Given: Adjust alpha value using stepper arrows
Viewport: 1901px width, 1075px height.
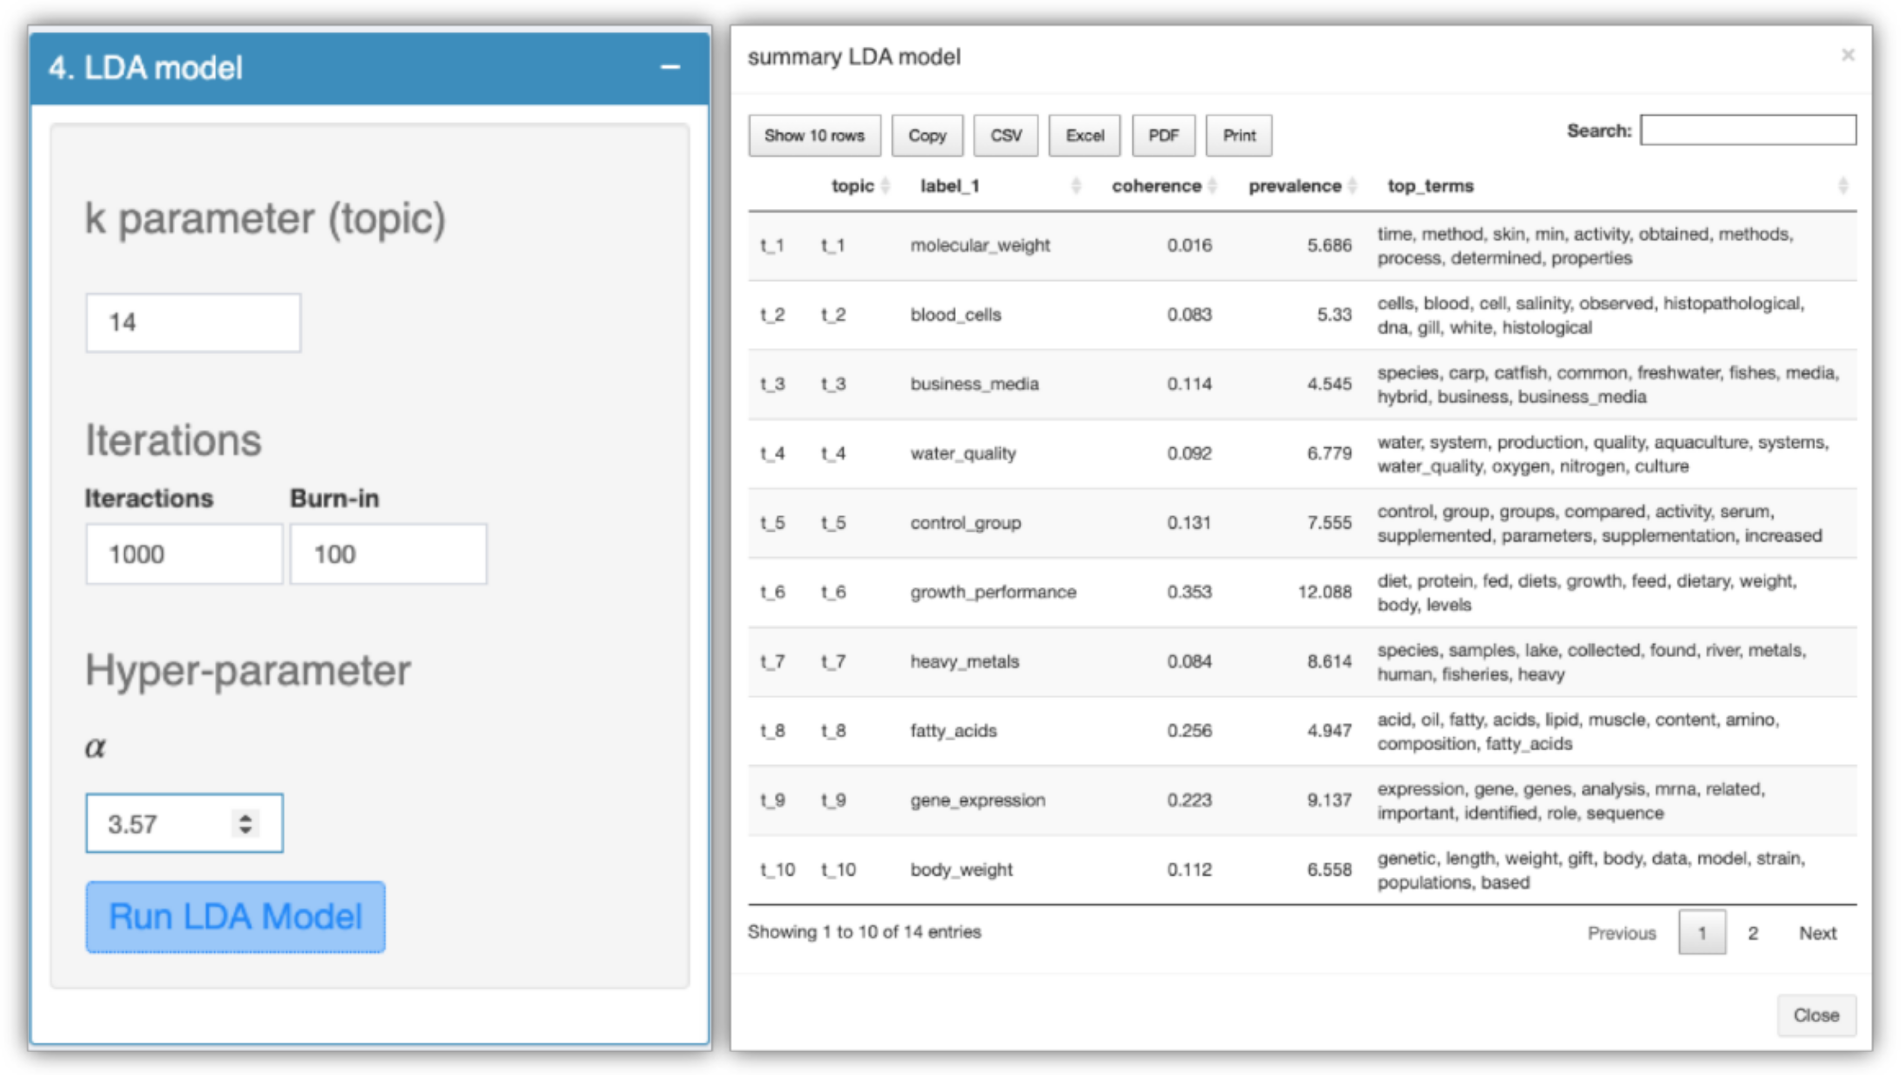Looking at the screenshot, I should point(245,823).
